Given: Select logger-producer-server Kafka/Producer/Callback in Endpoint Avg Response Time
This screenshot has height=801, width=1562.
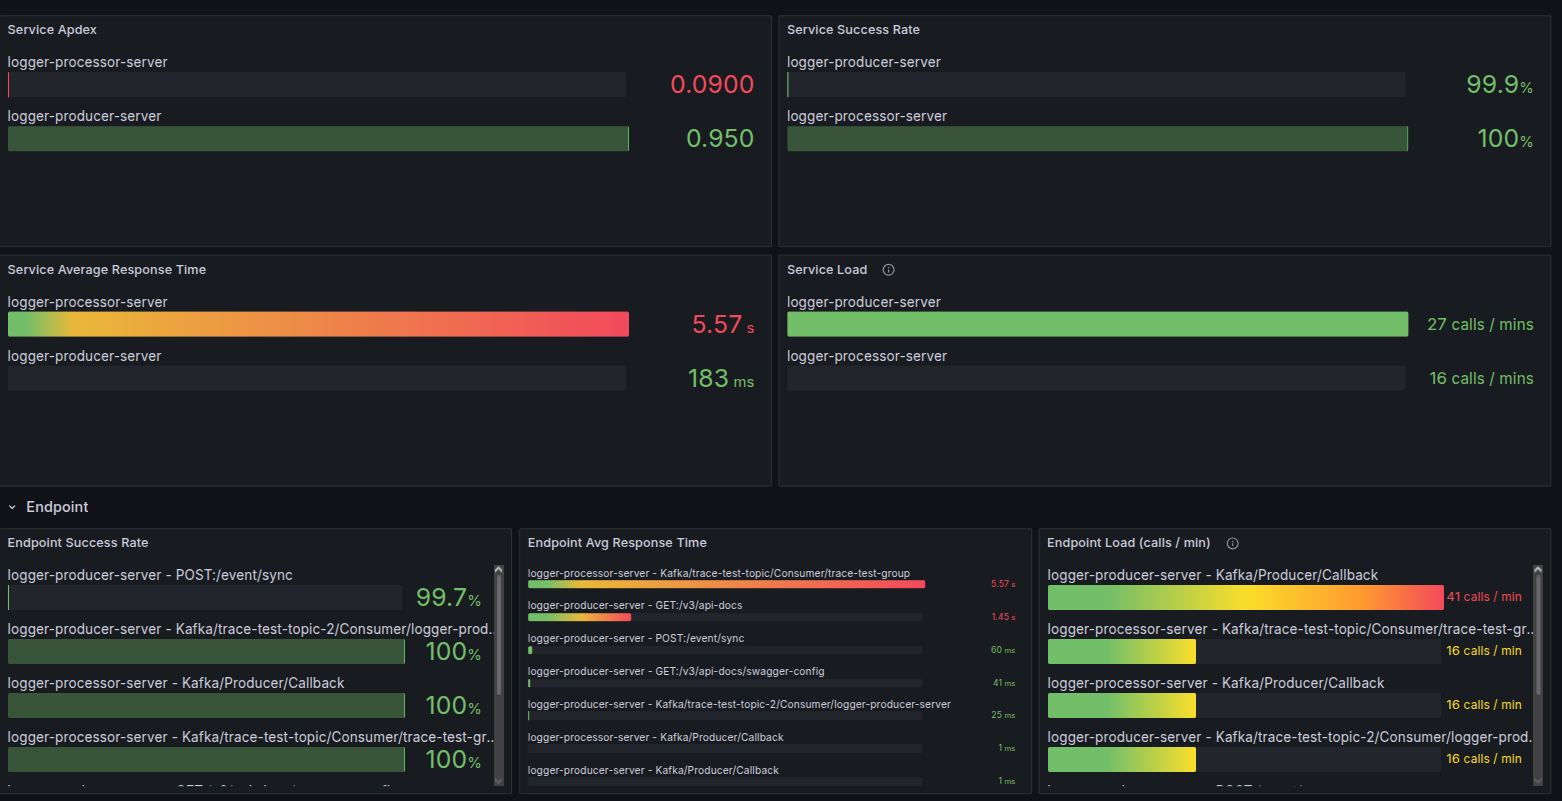Looking at the screenshot, I should [653, 770].
